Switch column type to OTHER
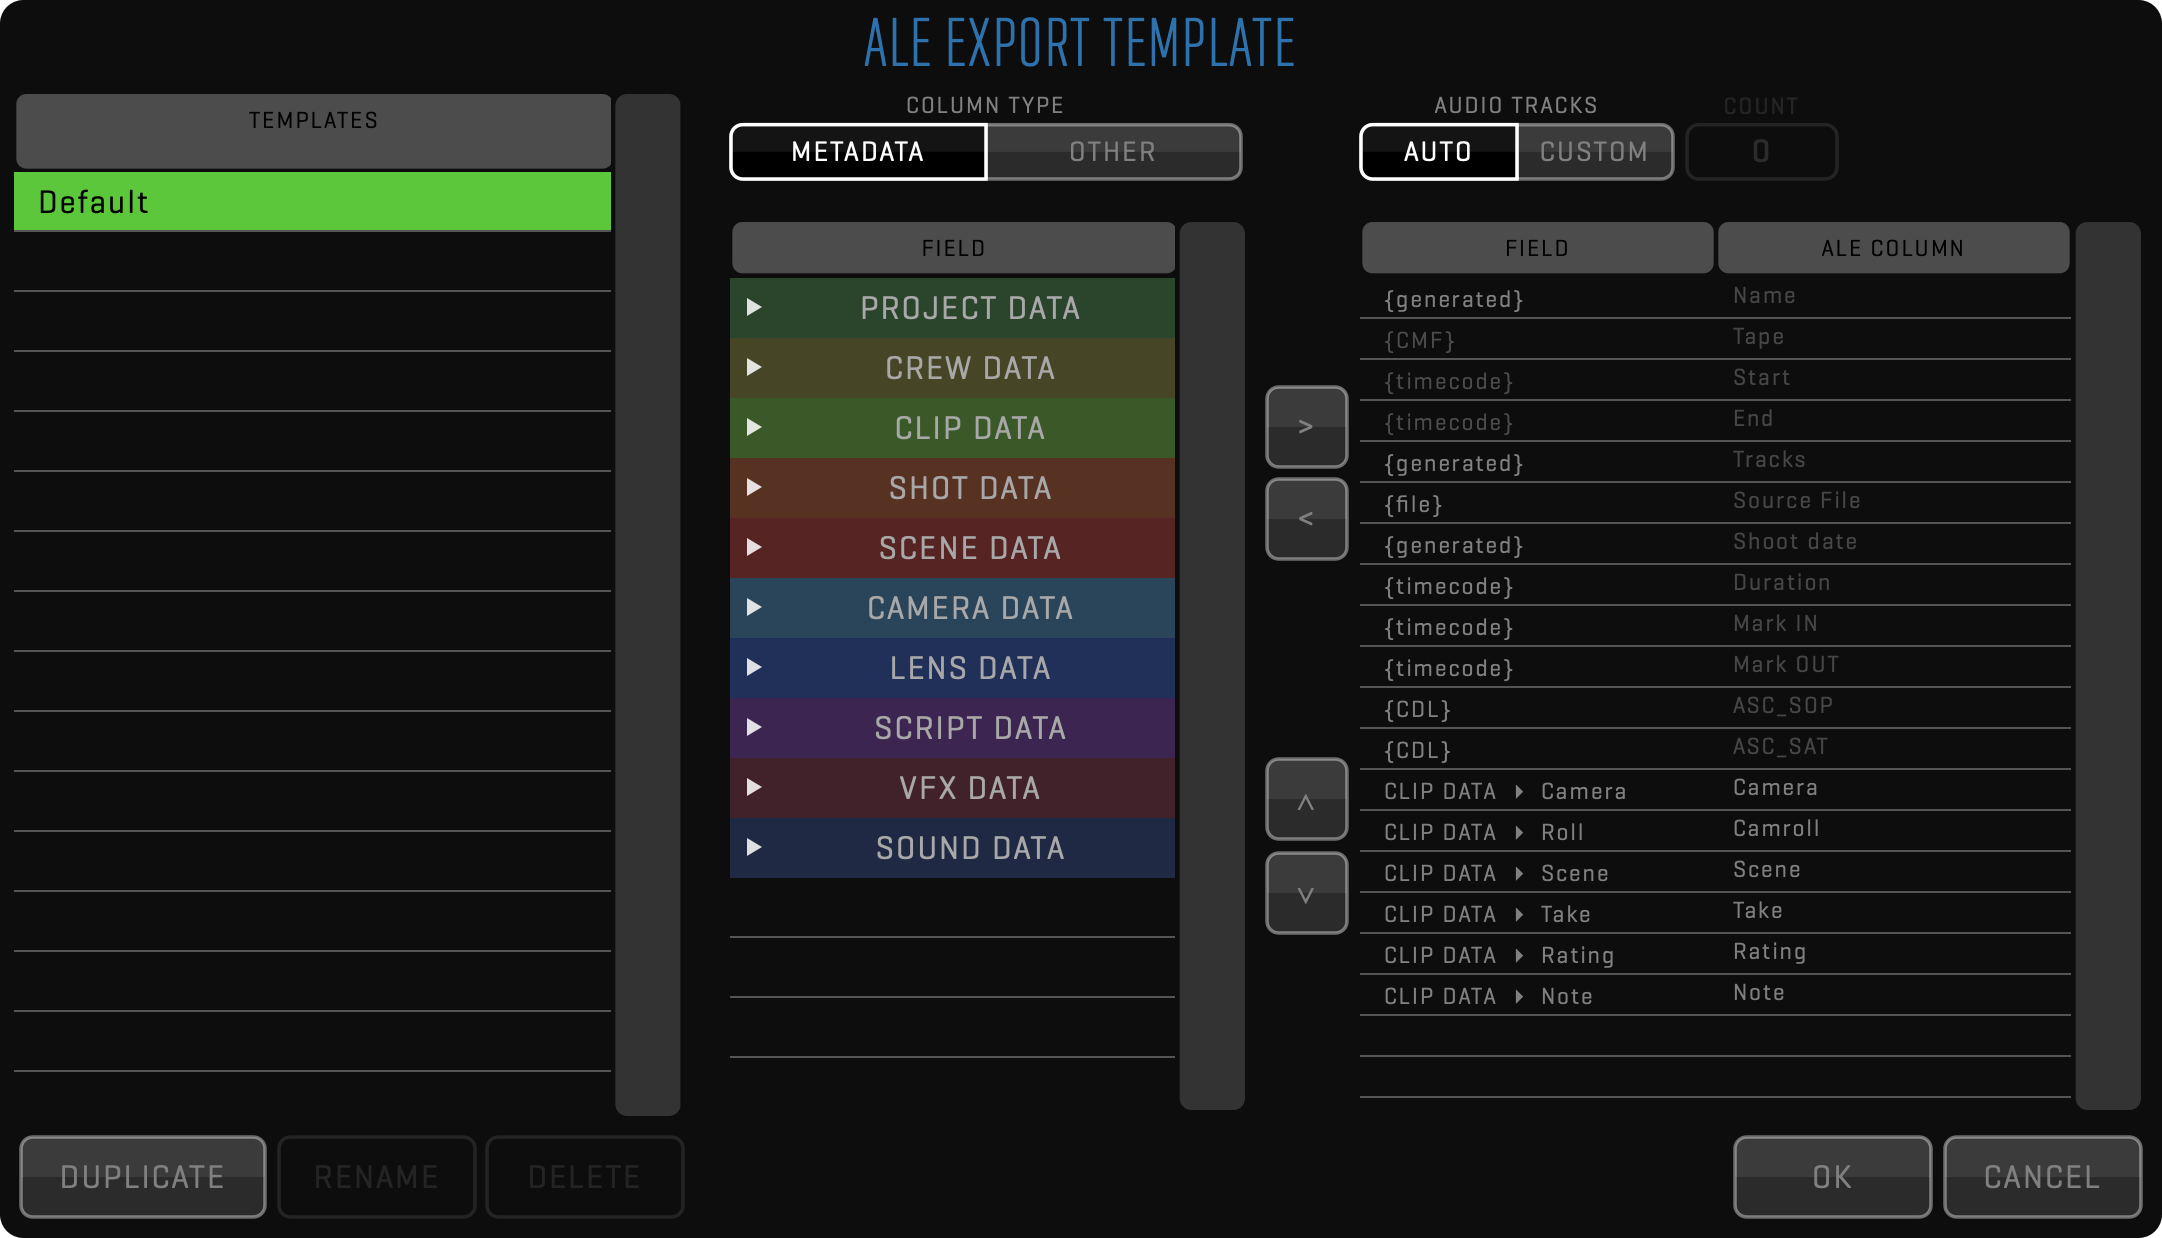Image resolution: width=2162 pixels, height=1238 pixels. pos(1113,152)
